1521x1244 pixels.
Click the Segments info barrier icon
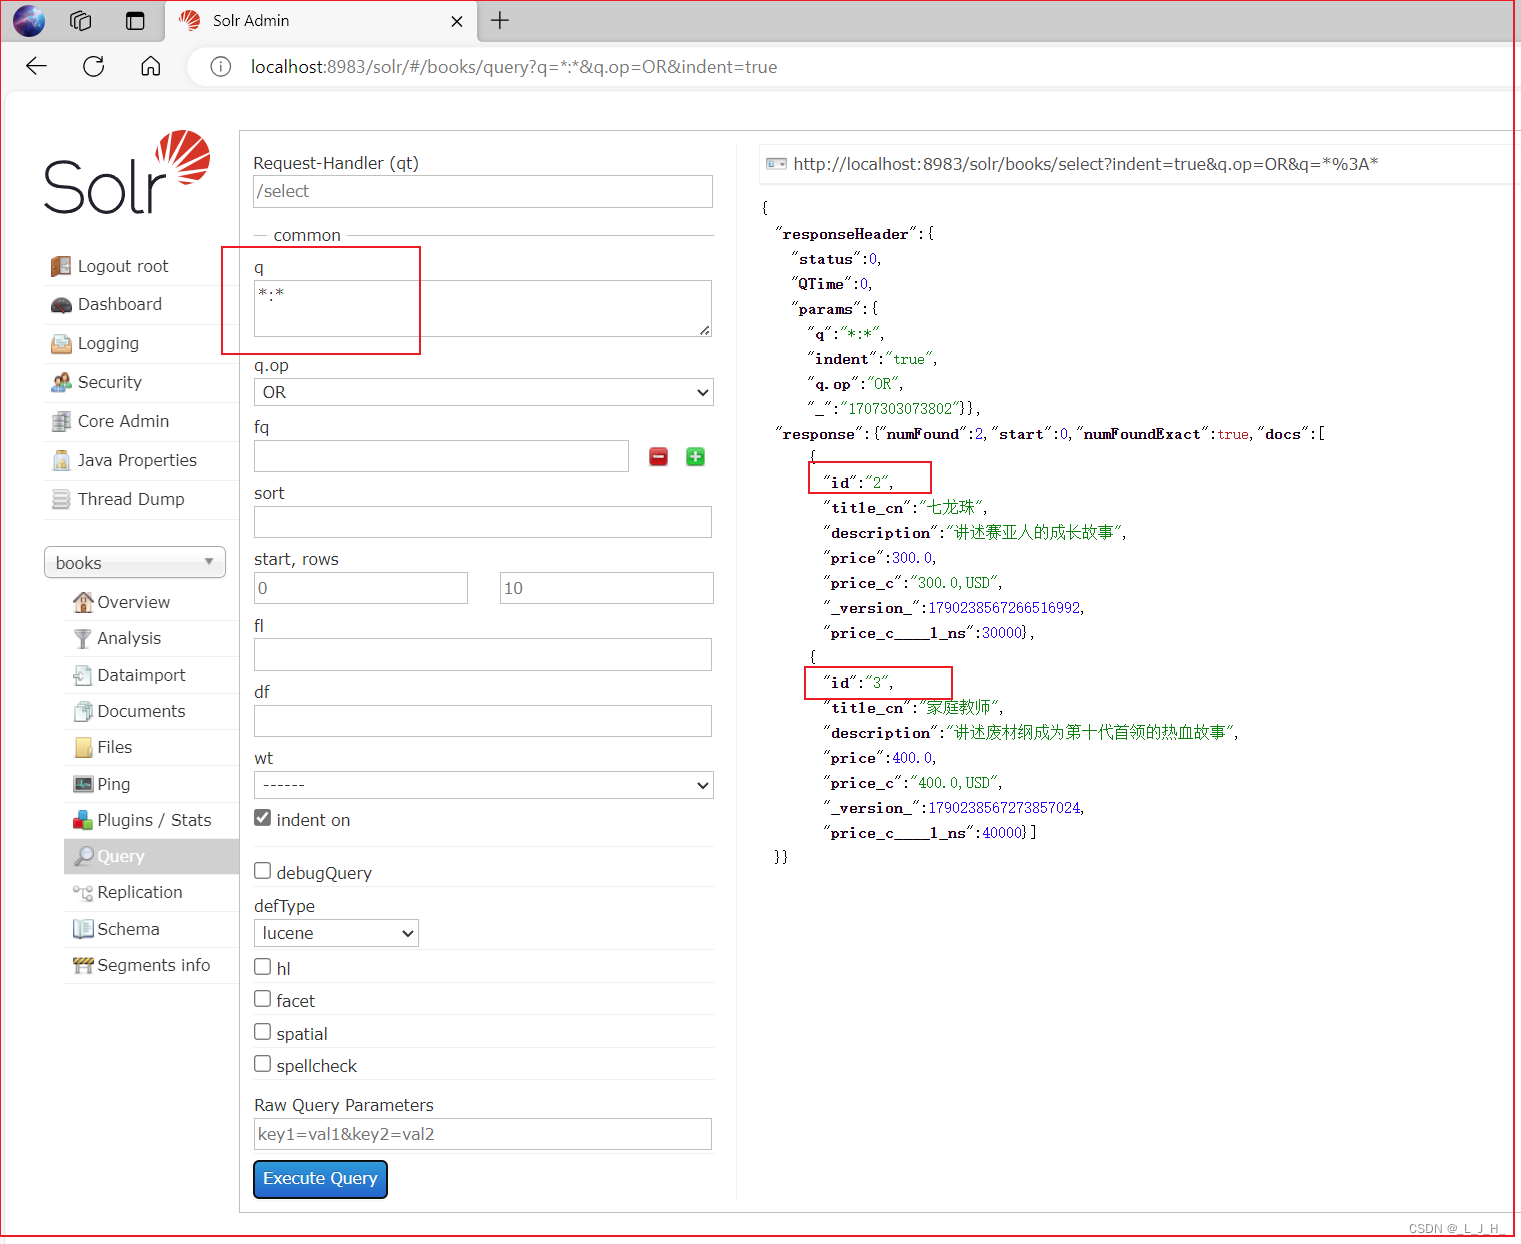pos(83,965)
